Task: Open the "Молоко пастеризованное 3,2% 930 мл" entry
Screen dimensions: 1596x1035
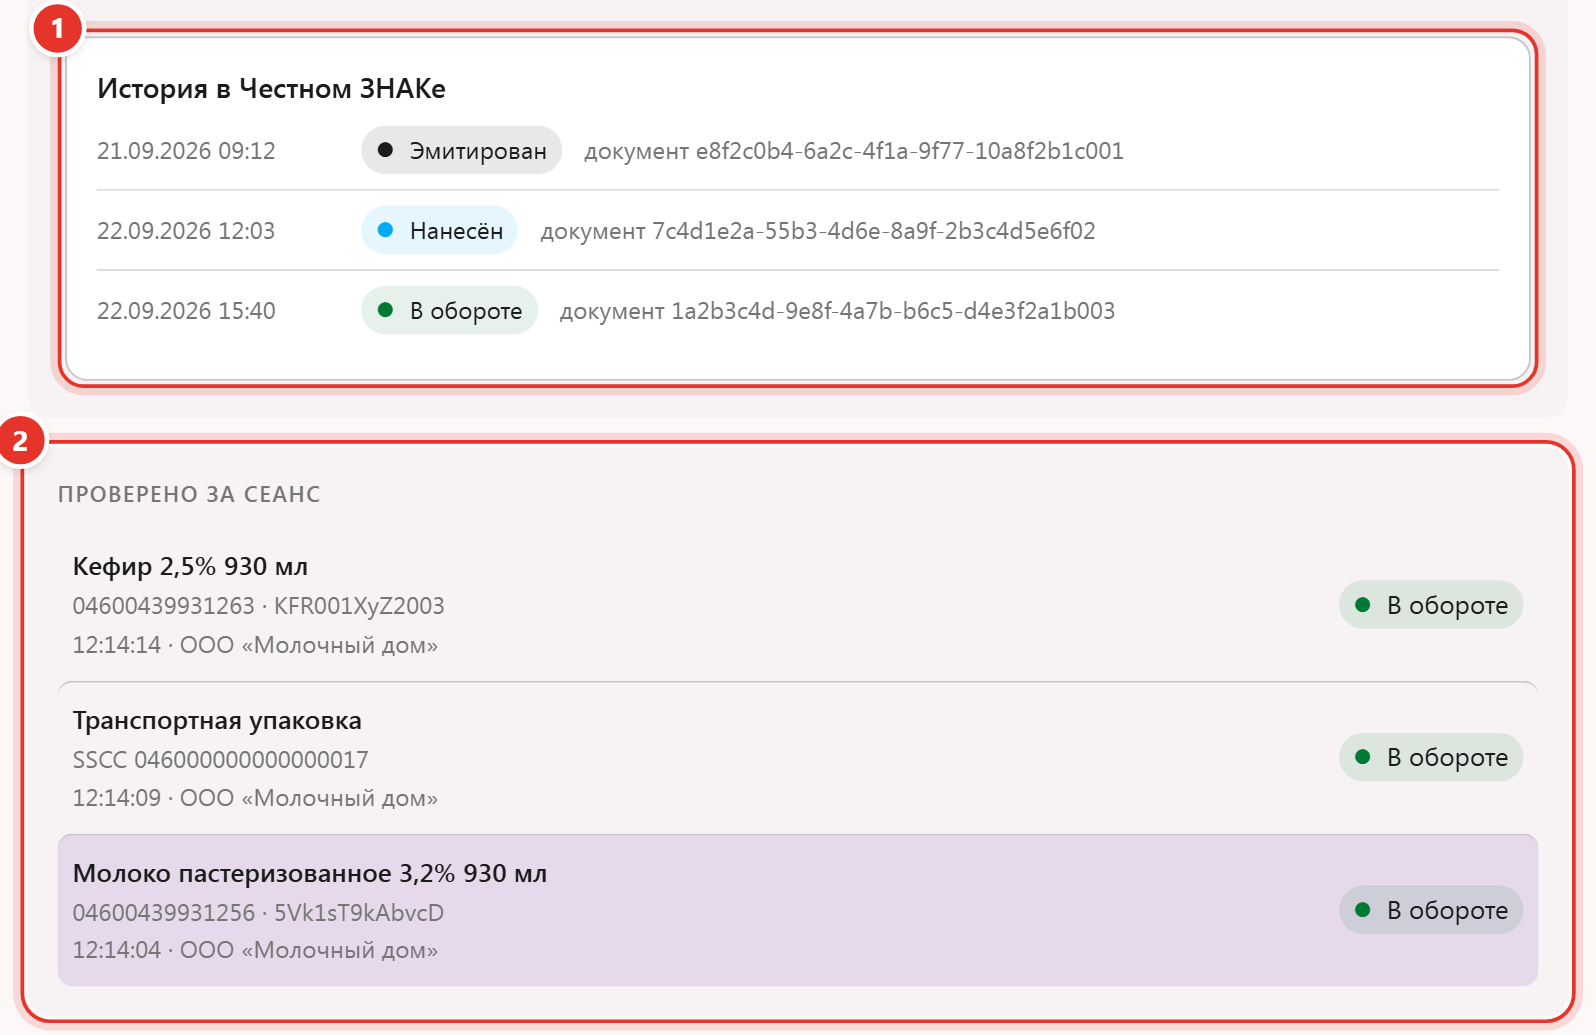Action: [x=798, y=910]
